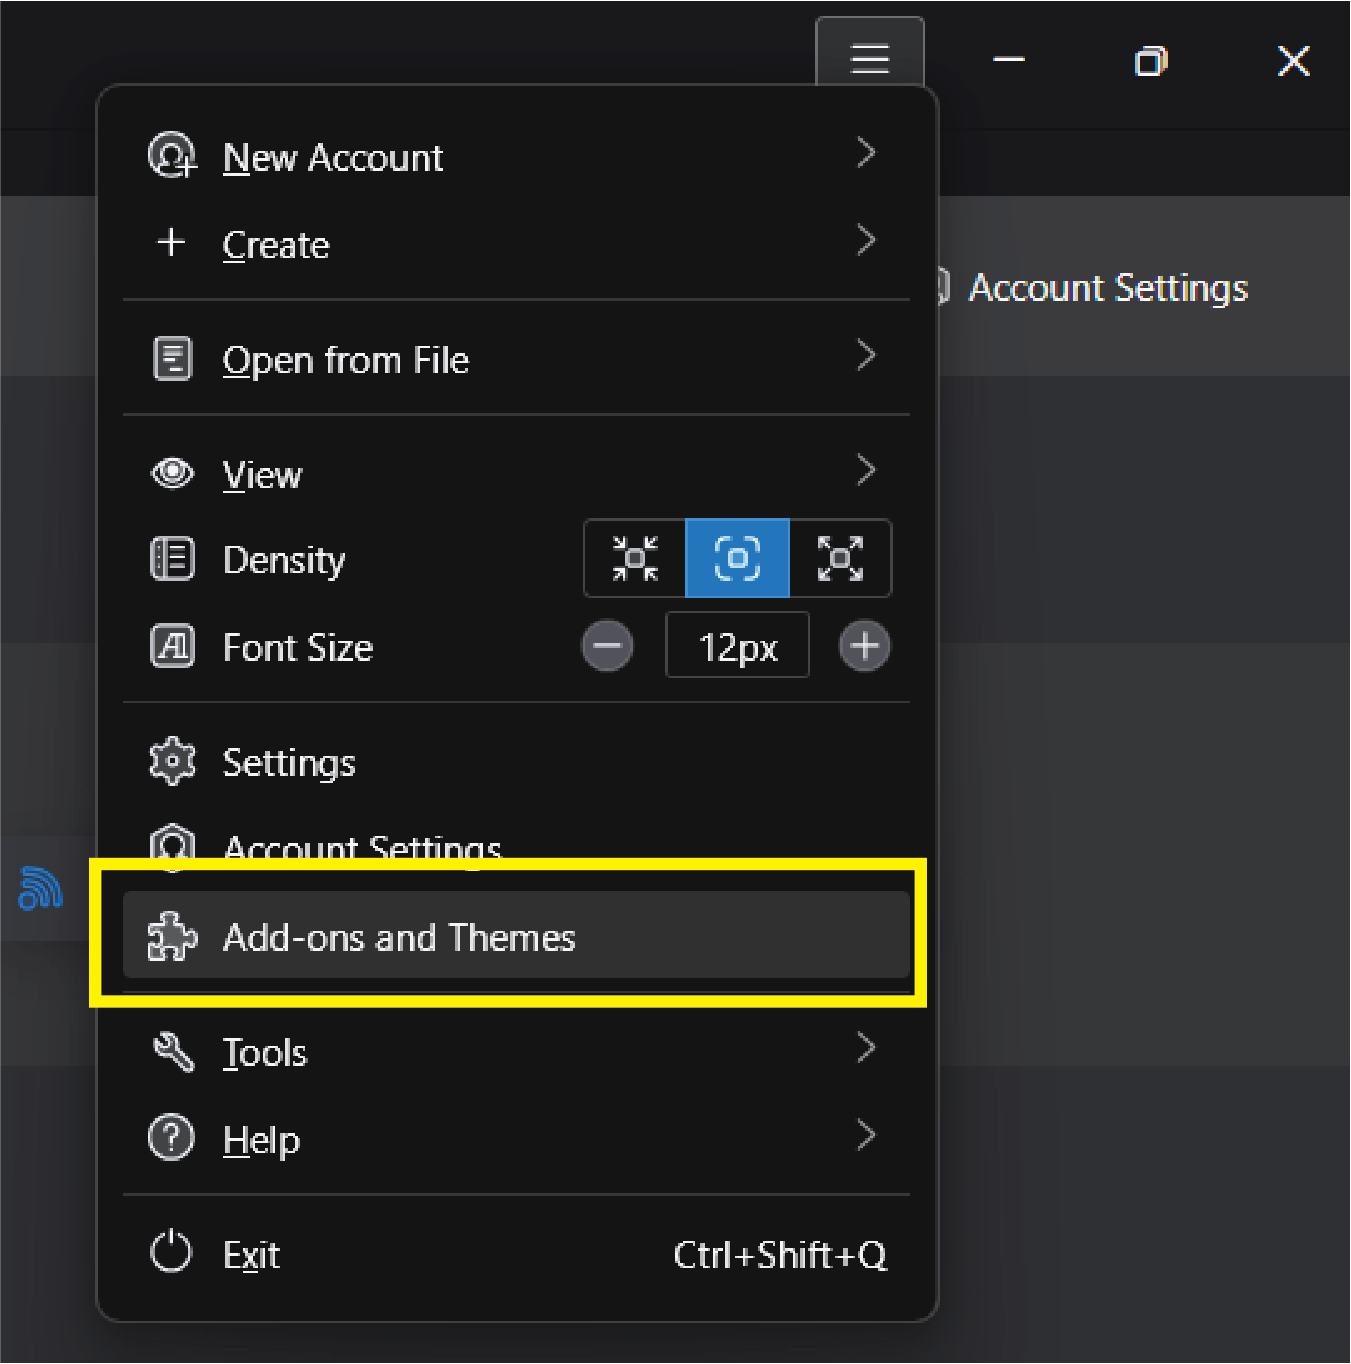Viewport: 1351px width, 1364px height.
Task: Click the Add-ons puzzle piece icon
Action: point(172,937)
